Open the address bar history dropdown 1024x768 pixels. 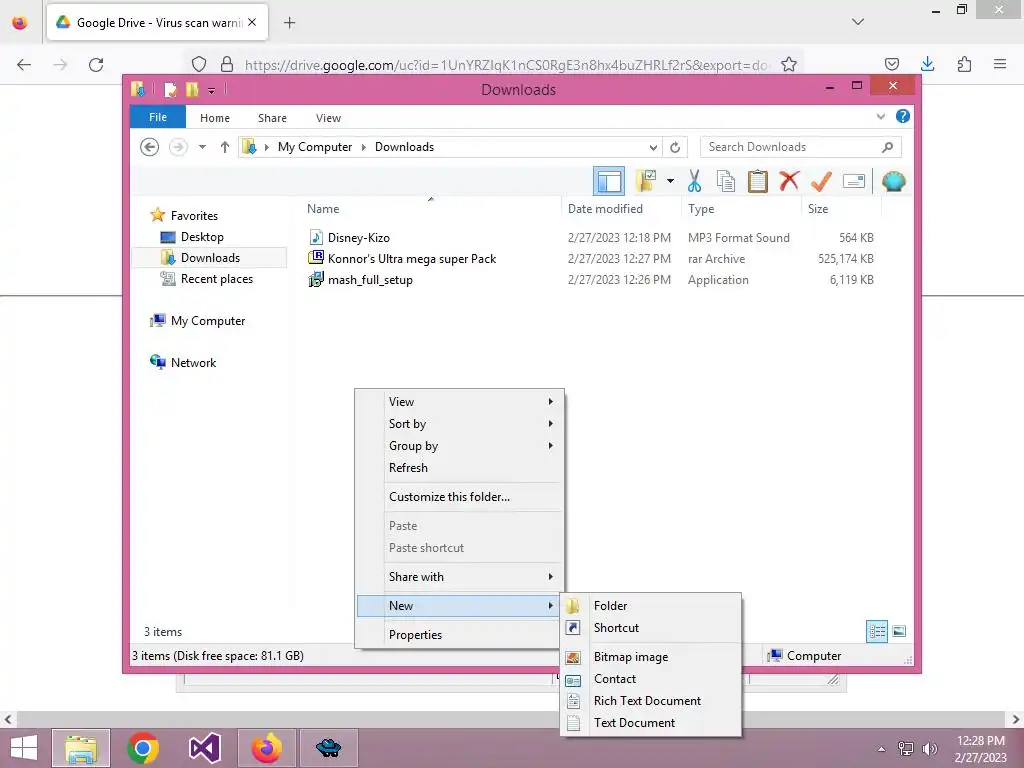click(x=653, y=147)
